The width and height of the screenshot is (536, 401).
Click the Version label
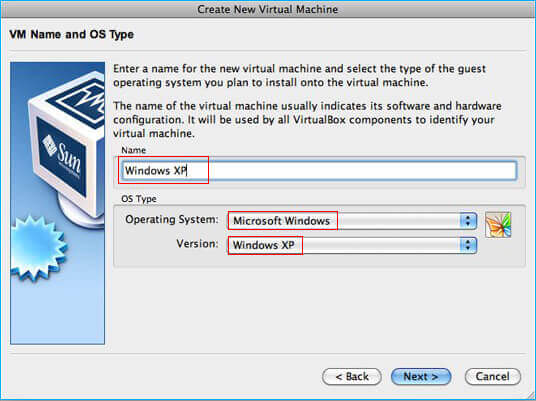pos(197,244)
